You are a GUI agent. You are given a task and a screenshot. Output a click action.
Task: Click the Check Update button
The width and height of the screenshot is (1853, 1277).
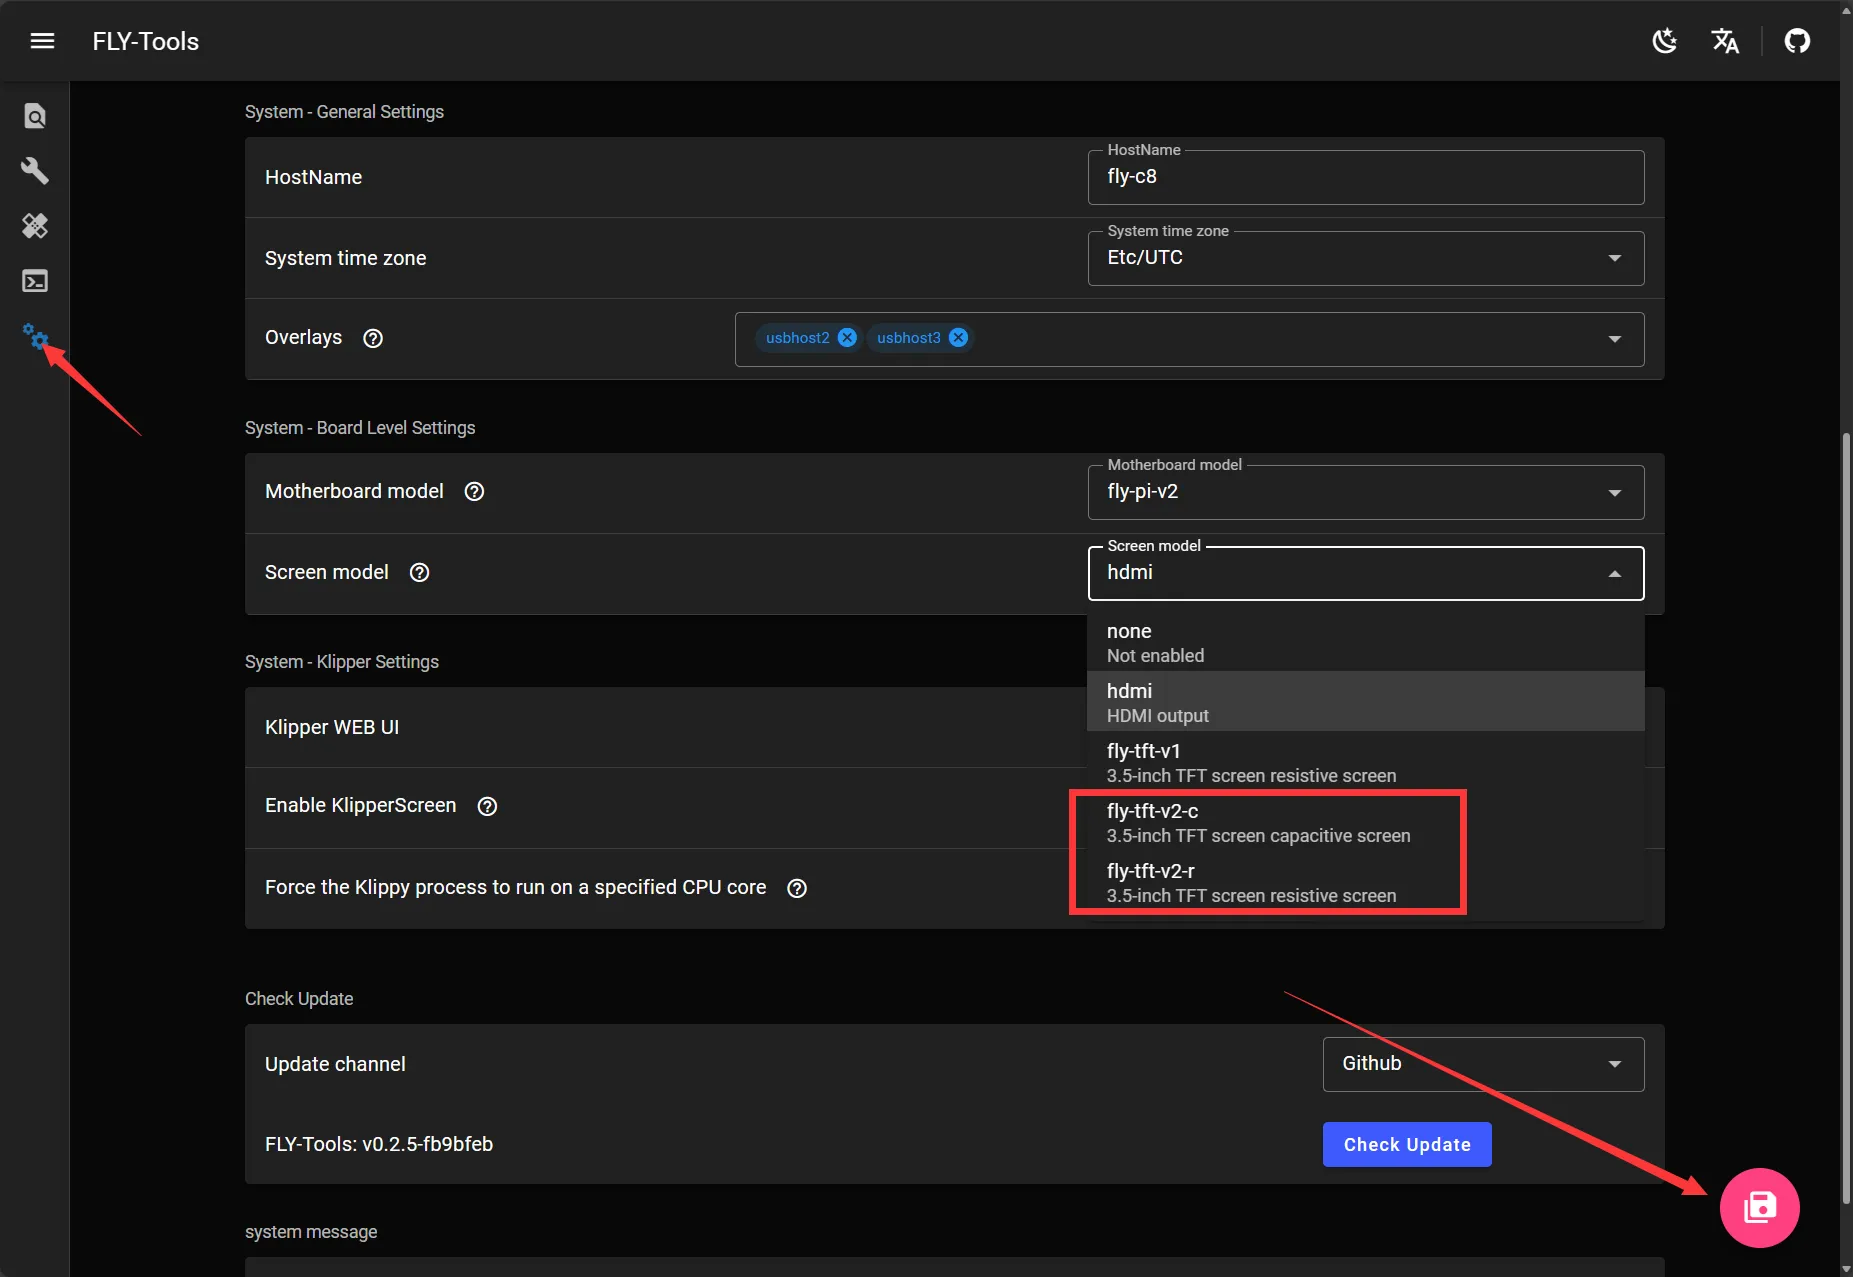click(x=1406, y=1144)
